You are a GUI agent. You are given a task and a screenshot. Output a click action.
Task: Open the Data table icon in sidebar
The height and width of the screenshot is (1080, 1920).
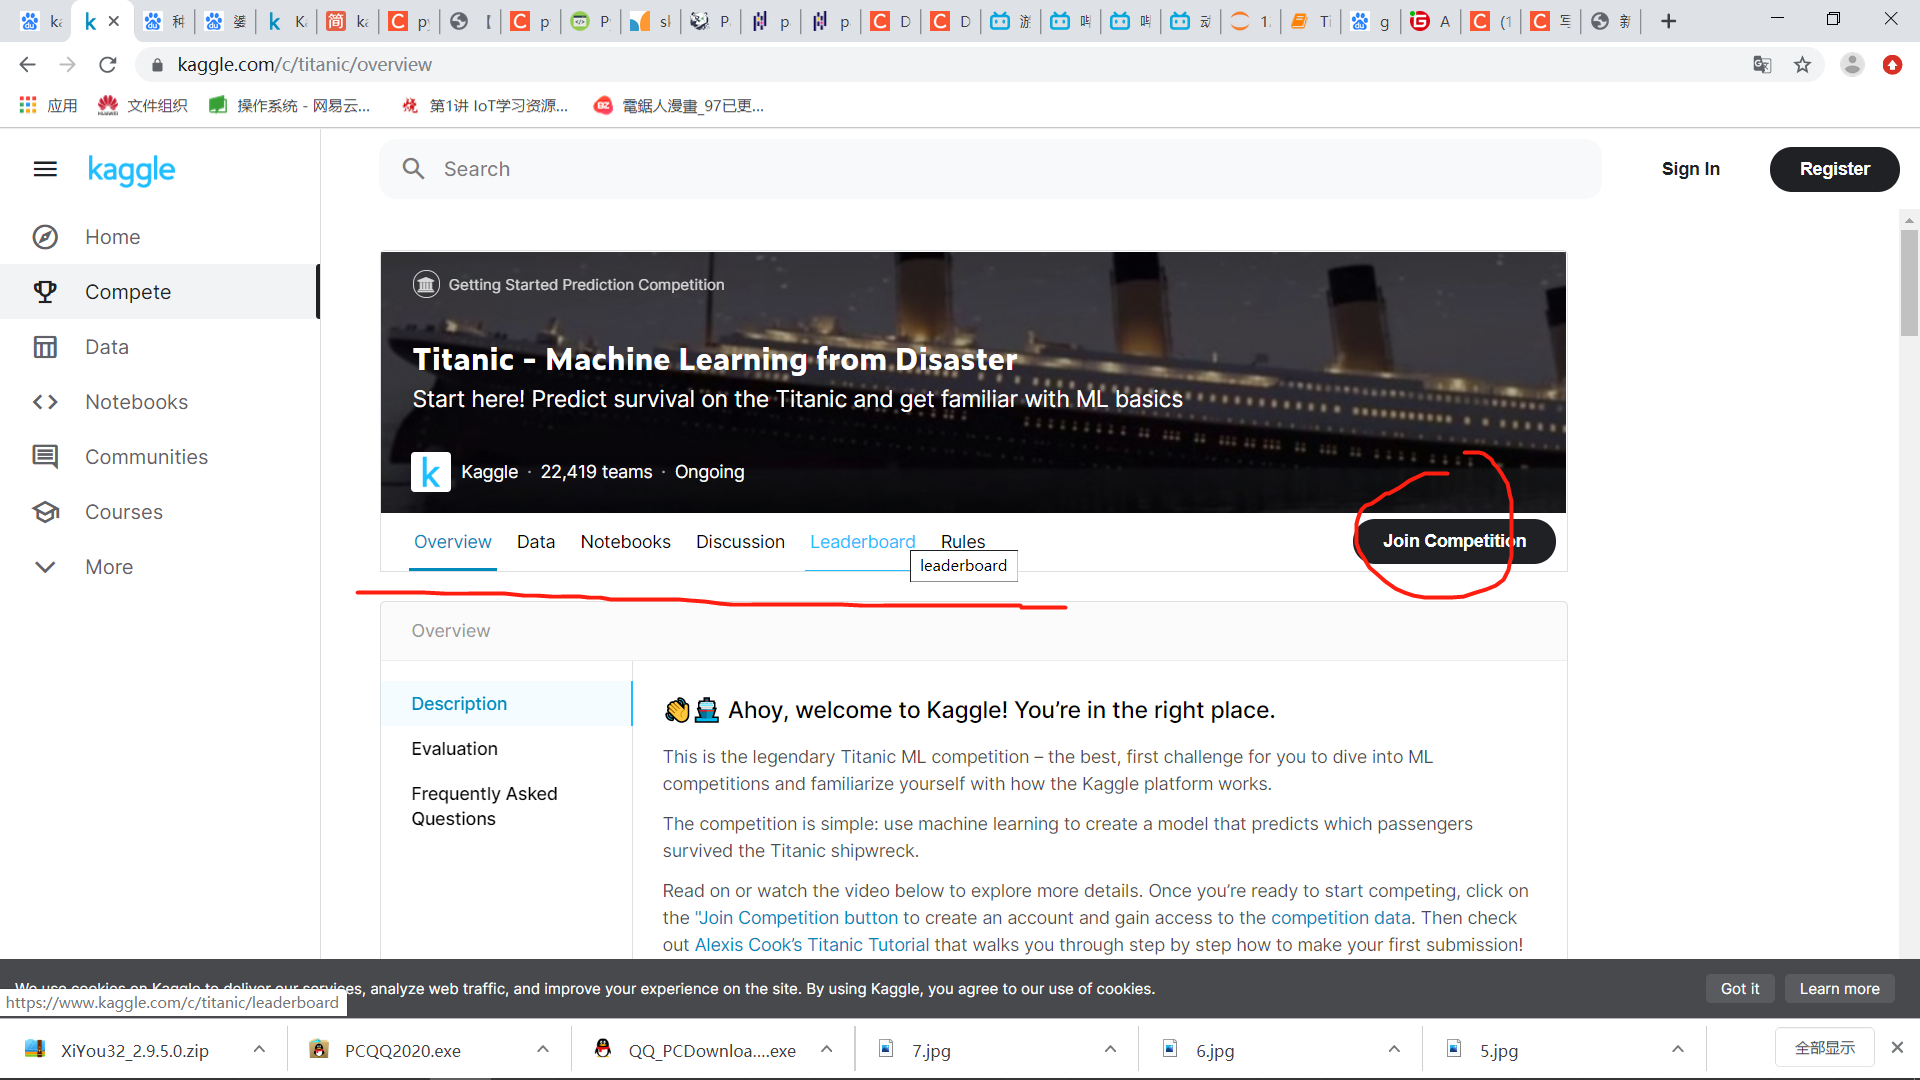point(45,347)
